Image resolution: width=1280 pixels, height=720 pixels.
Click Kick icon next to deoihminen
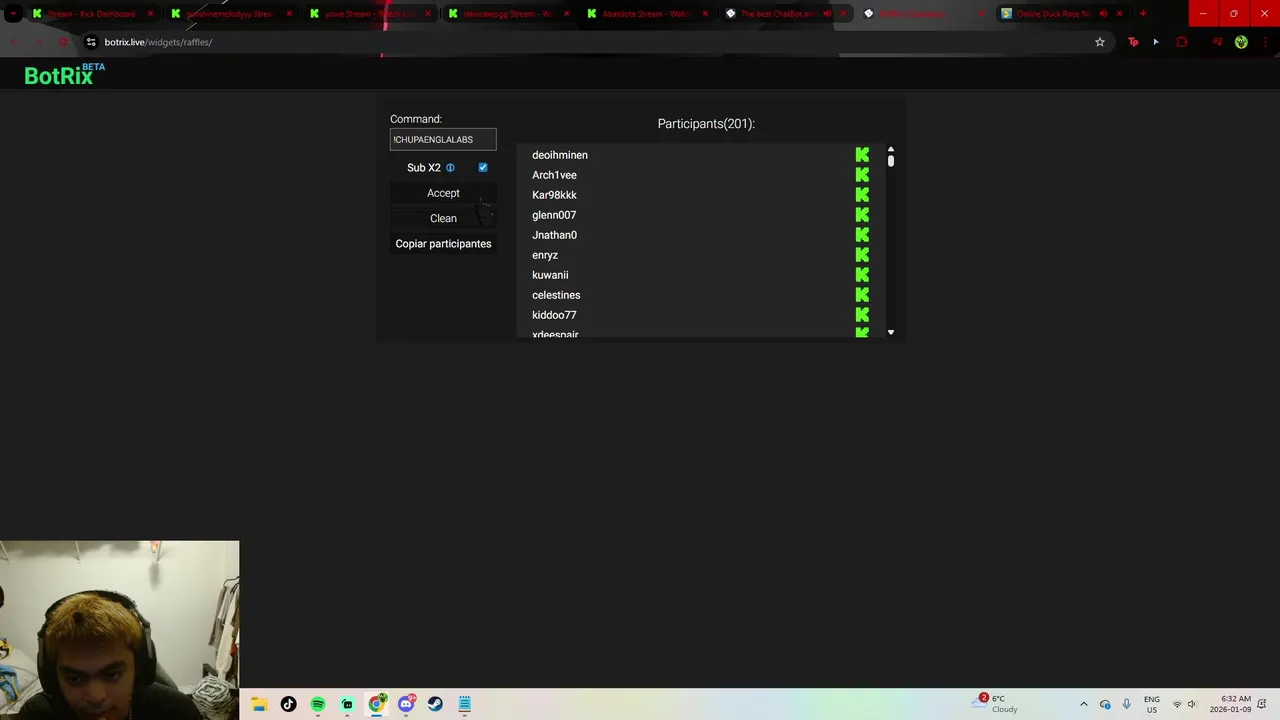(x=862, y=155)
